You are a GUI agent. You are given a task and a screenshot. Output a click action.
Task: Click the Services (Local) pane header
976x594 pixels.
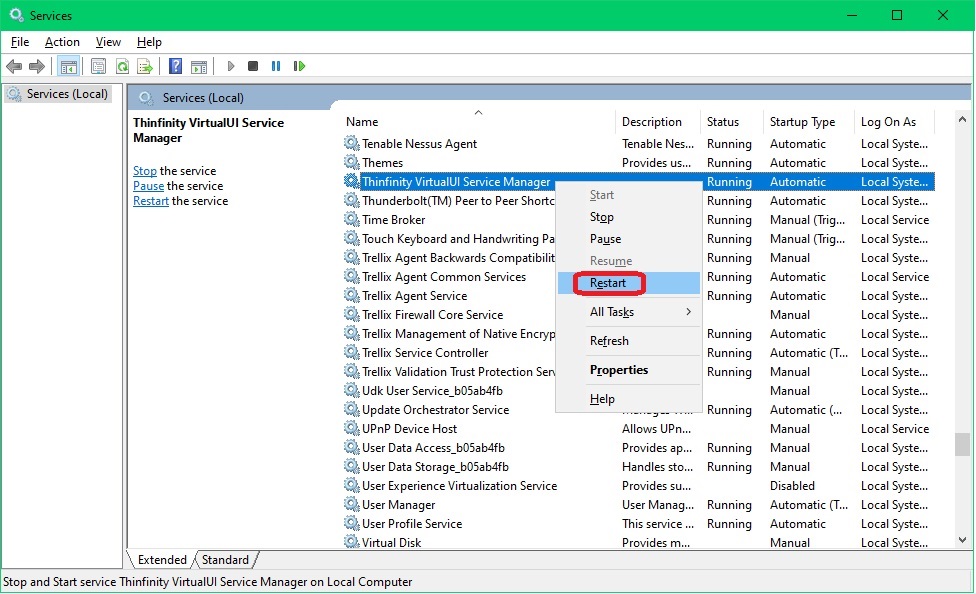tap(549, 97)
